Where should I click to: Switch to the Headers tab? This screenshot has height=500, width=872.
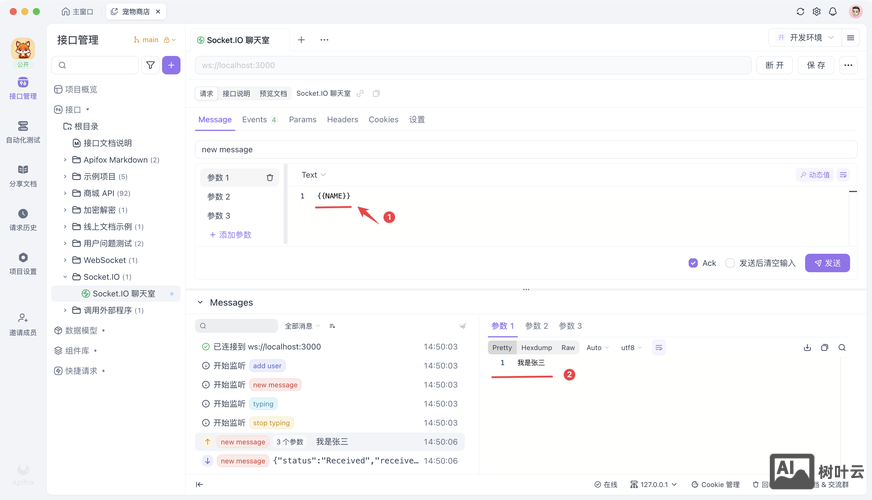(343, 120)
